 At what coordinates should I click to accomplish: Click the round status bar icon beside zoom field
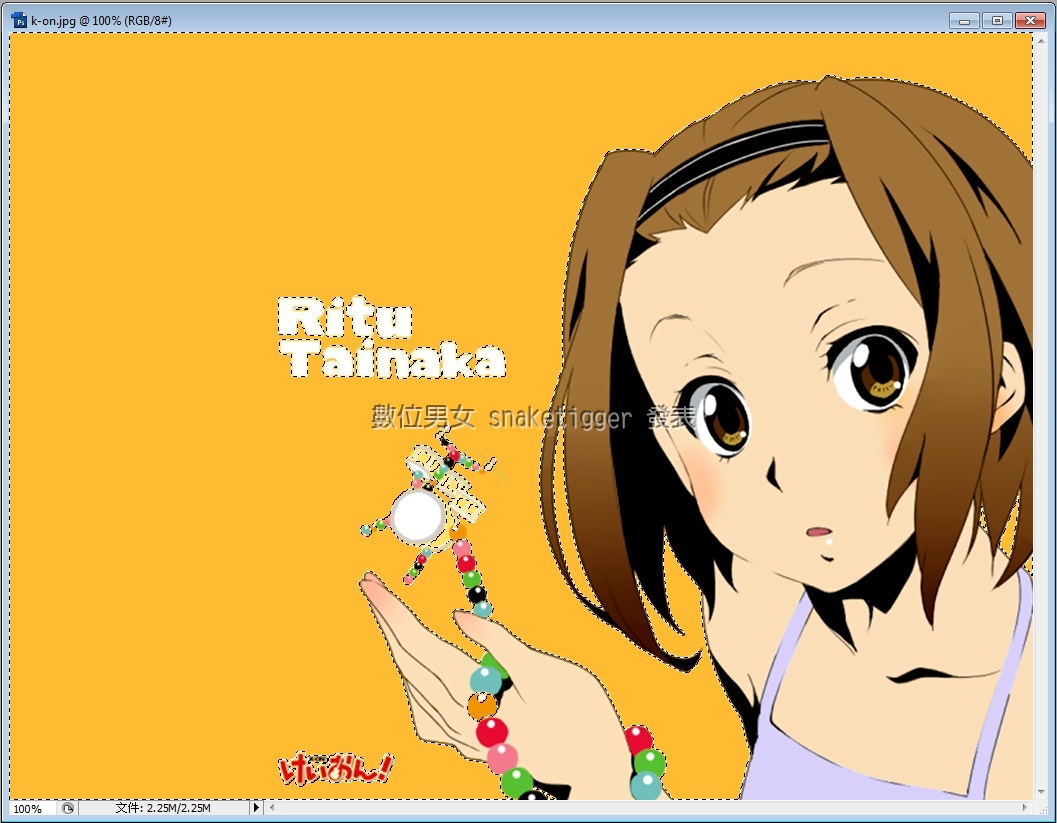[68, 808]
